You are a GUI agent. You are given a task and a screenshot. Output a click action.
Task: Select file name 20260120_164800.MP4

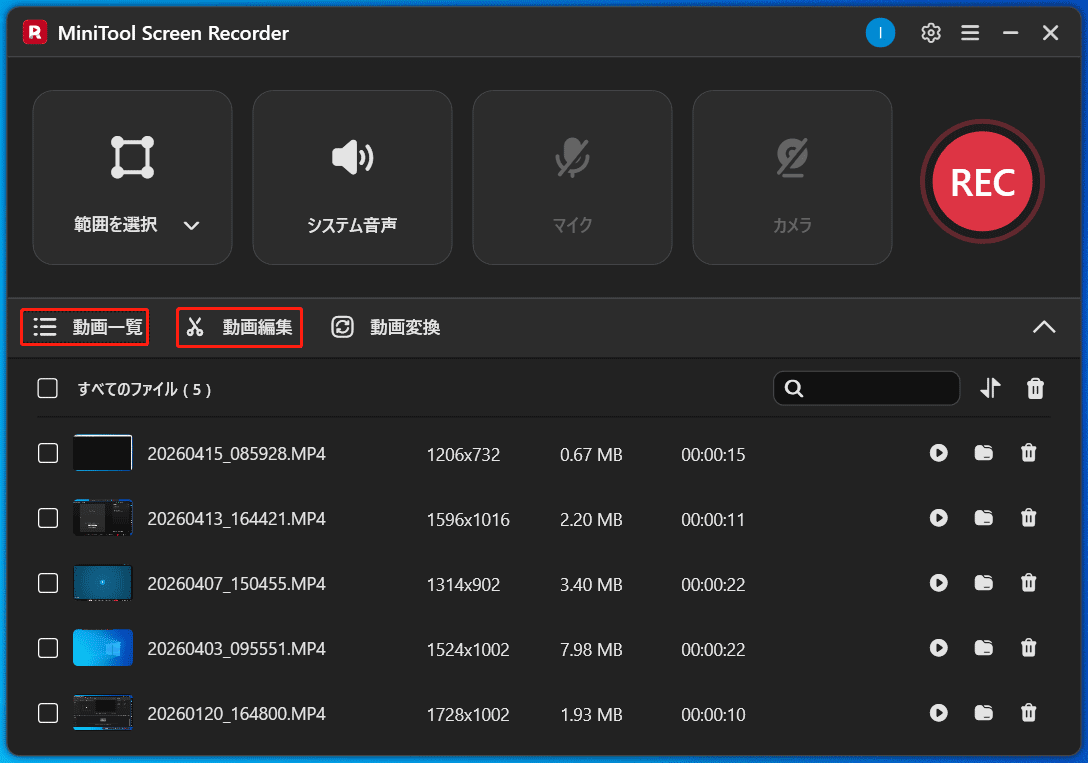[237, 714]
